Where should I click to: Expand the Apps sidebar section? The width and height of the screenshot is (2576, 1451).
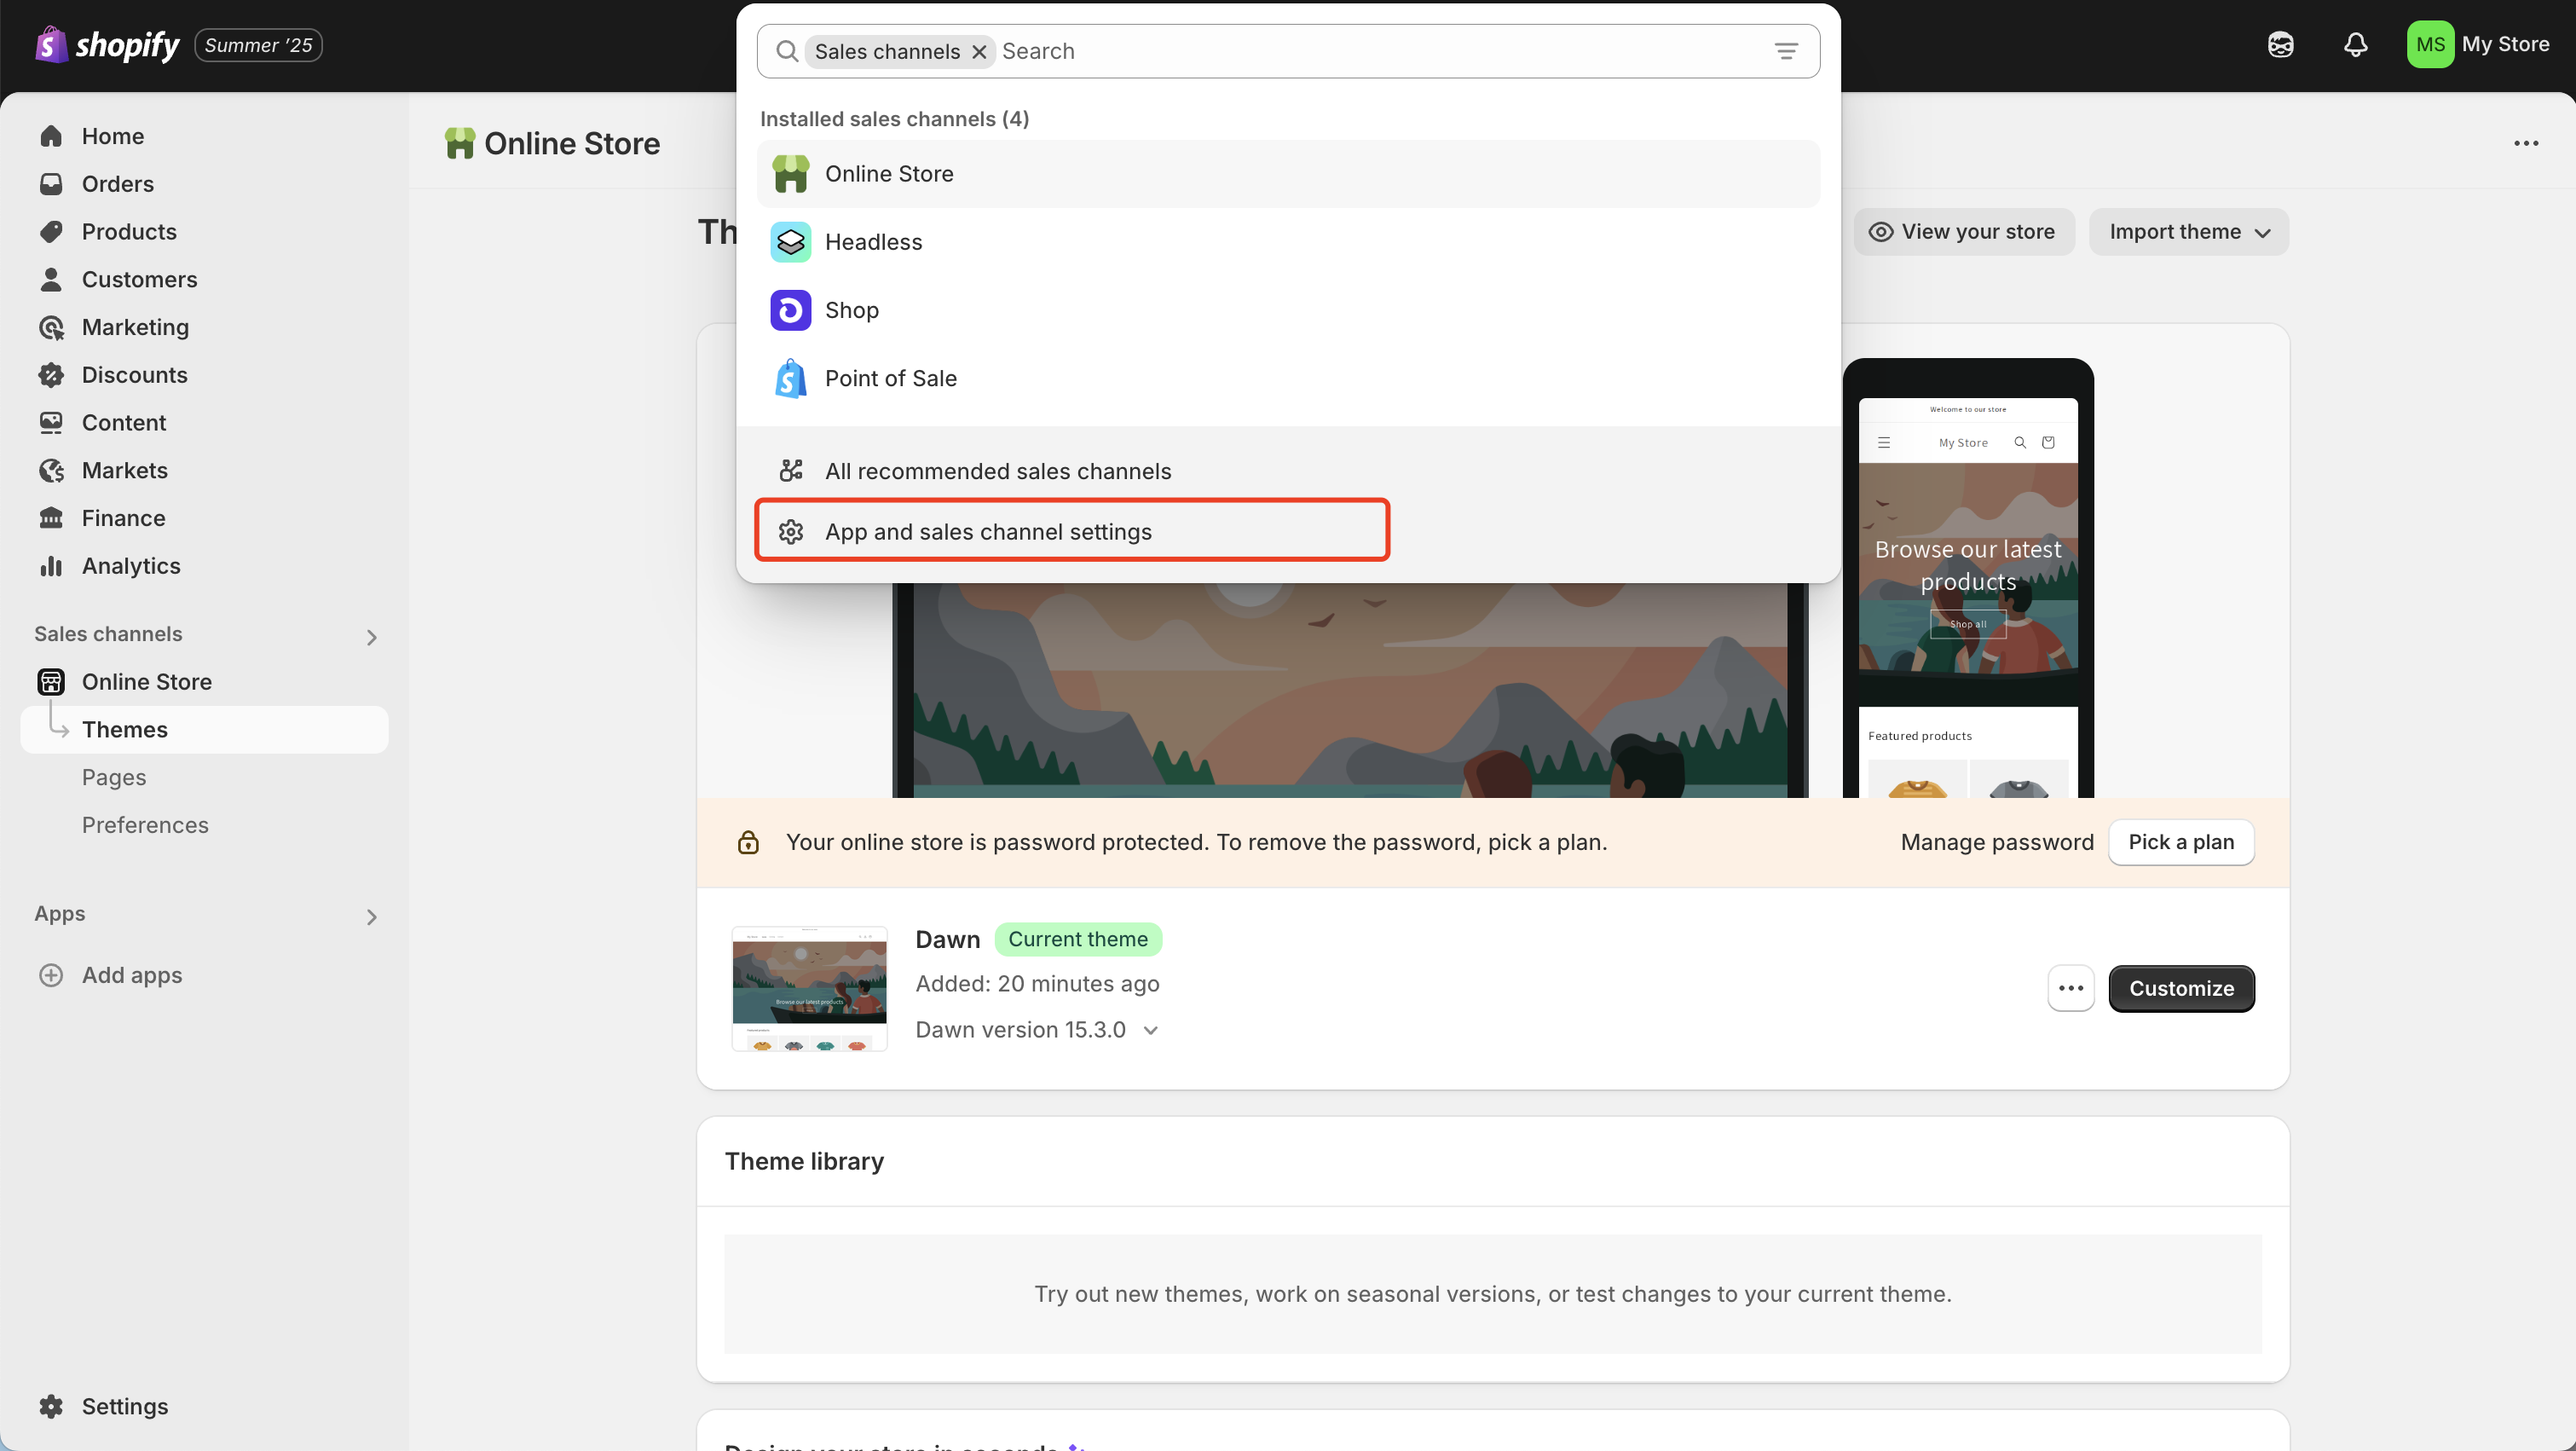pos(371,917)
